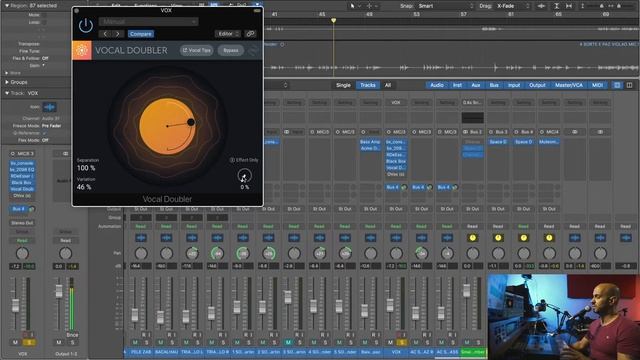Open the Vocal D... insert on the VOX mixer strip
The height and width of the screenshot is (360, 640).
pos(396,168)
